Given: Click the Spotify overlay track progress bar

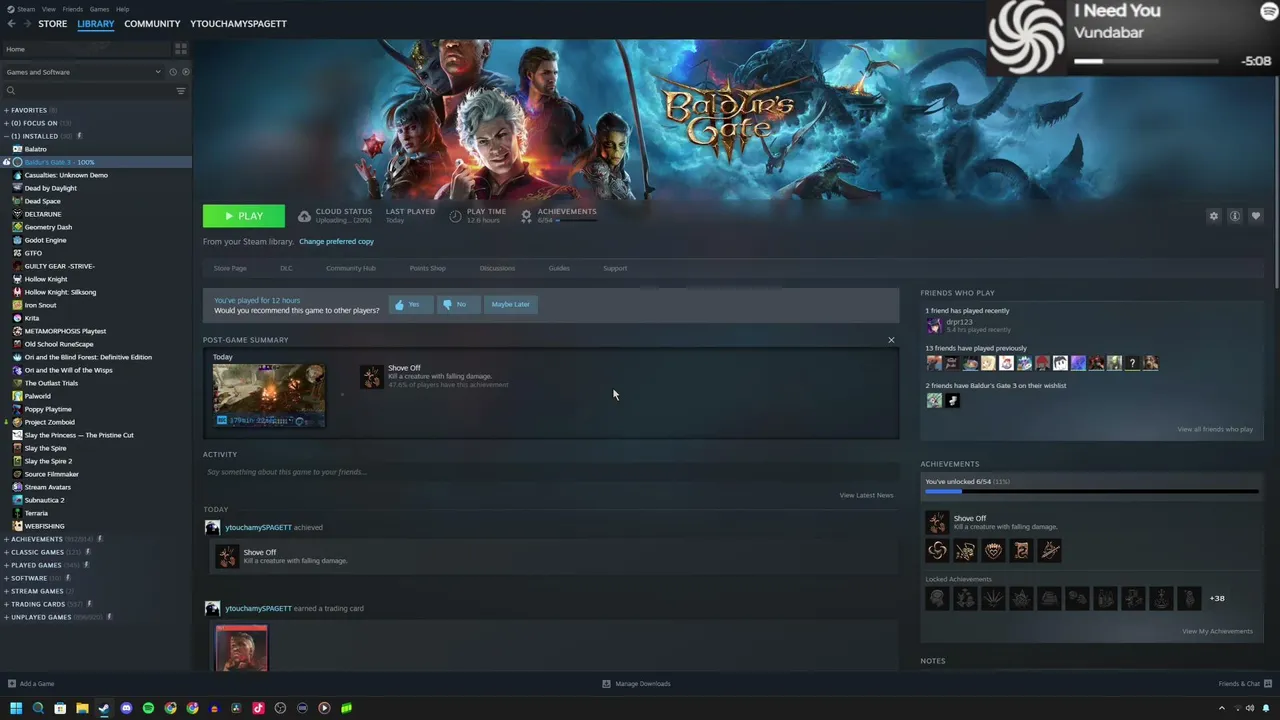Looking at the screenshot, I should pos(1147,61).
